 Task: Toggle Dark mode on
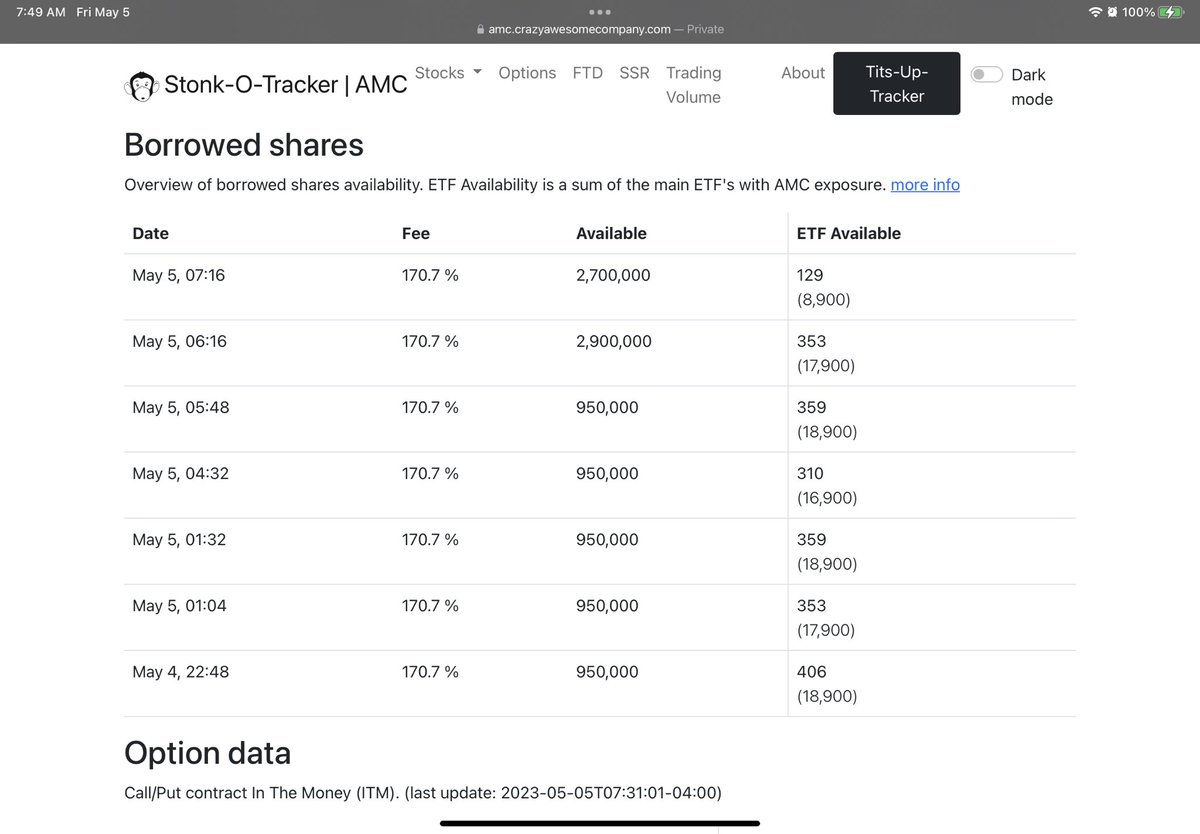coord(986,74)
